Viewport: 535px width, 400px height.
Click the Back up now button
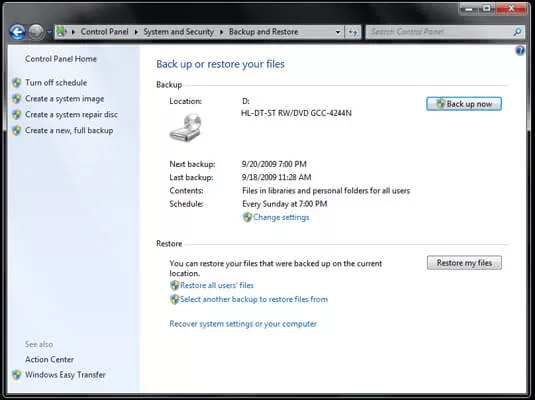click(464, 104)
